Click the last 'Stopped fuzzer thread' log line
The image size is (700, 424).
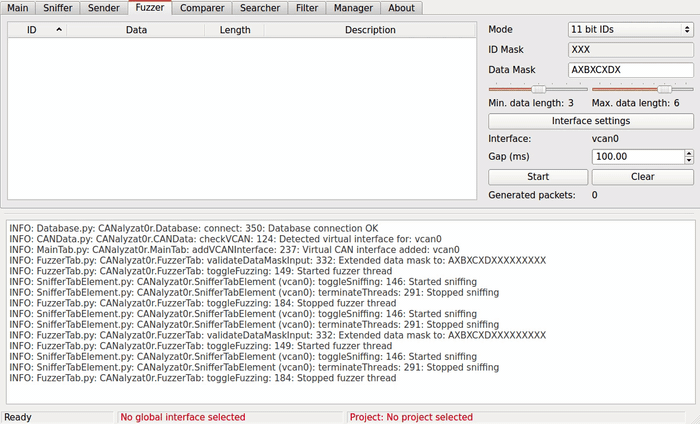pos(203,378)
